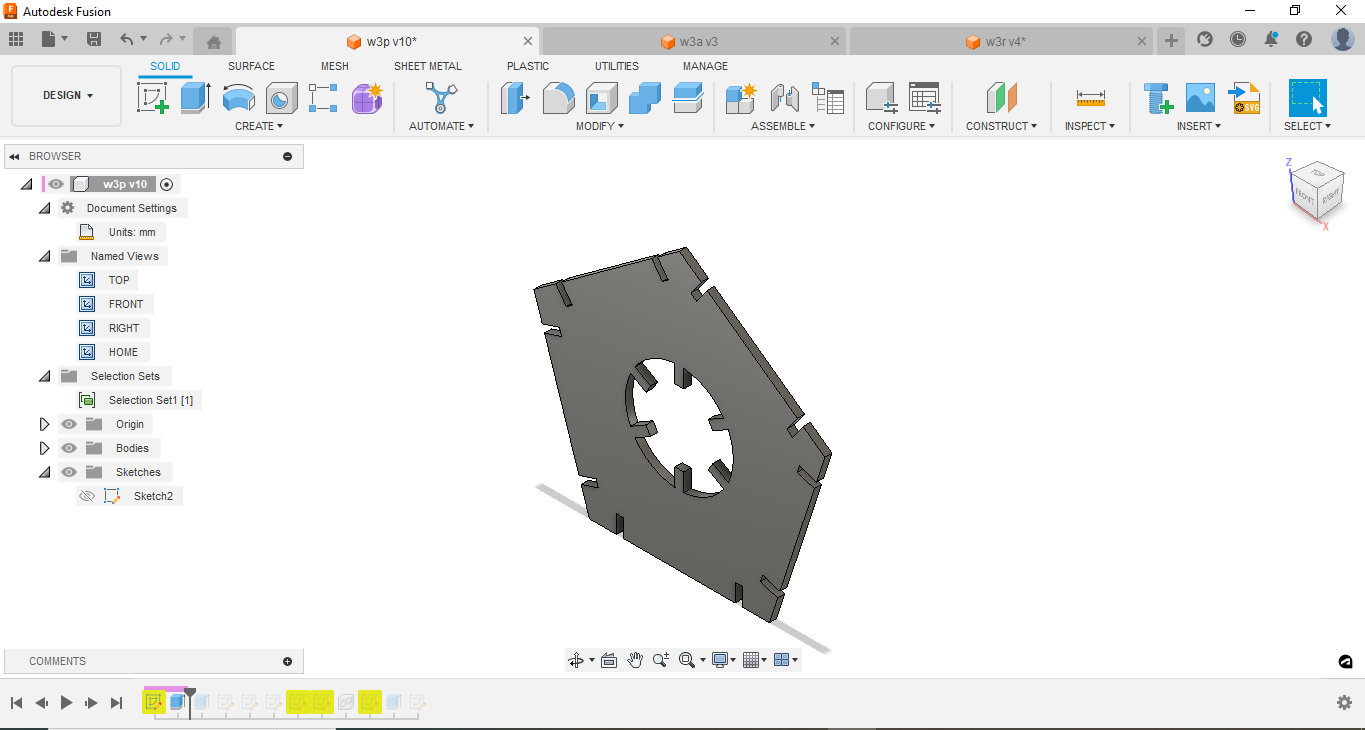Open the Change Parameters table tool
The height and width of the screenshot is (730, 1365).
pyautogui.click(x=925, y=98)
